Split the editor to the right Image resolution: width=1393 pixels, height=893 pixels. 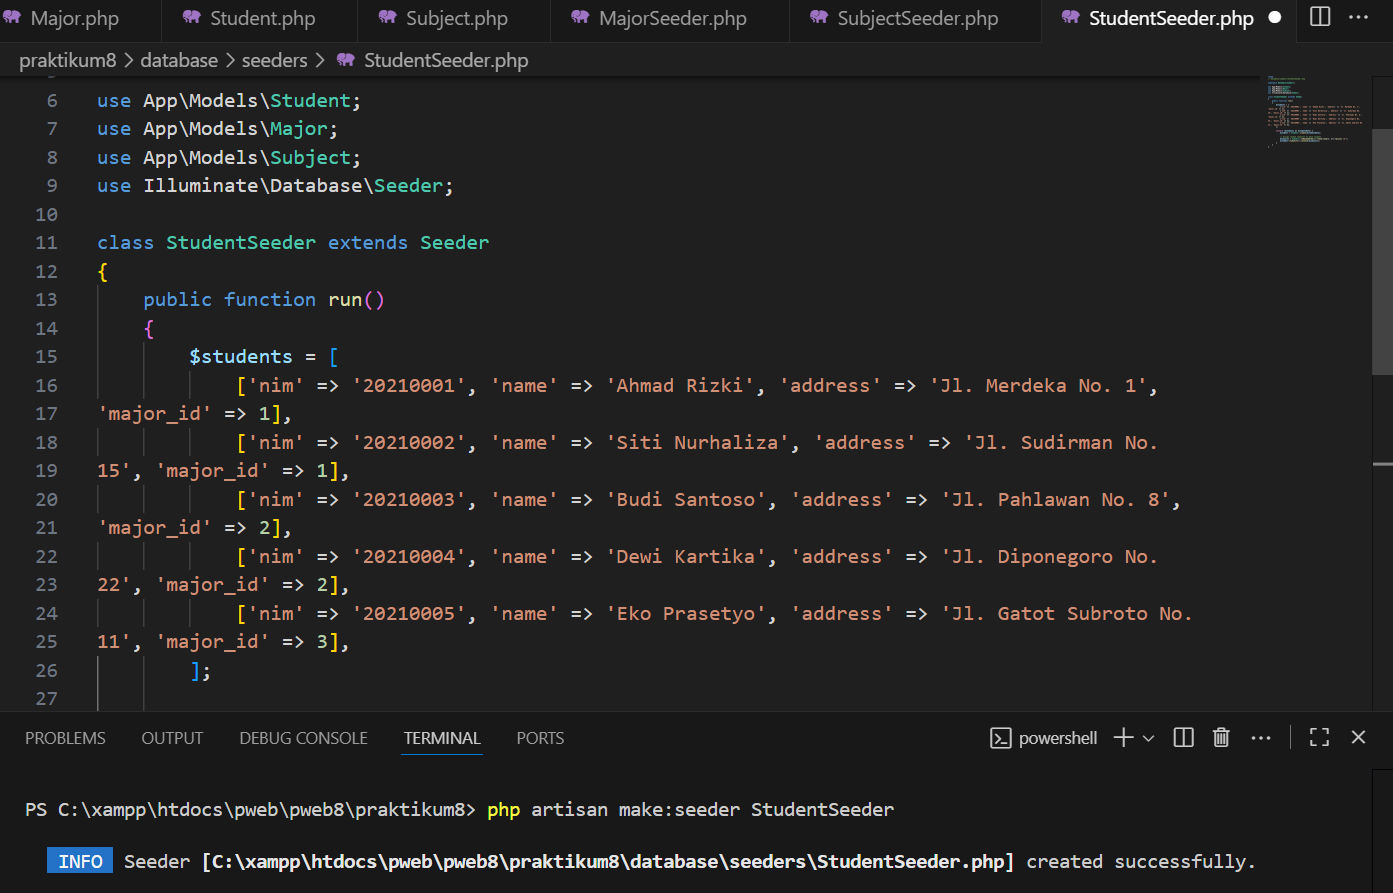coord(1320,17)
